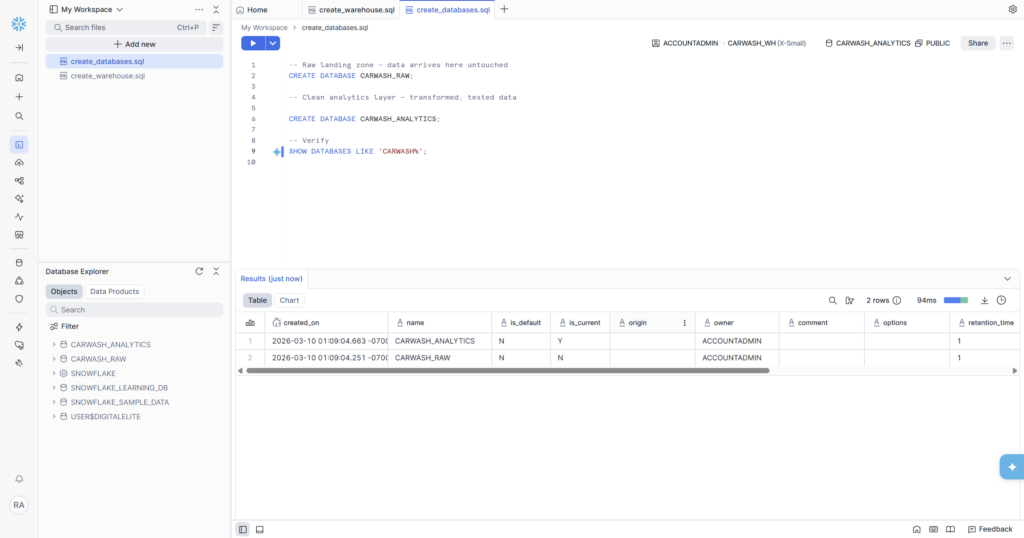Open workspace settings gear icon
This screenshot has height=538, width=1024.
coord(1012,9)
